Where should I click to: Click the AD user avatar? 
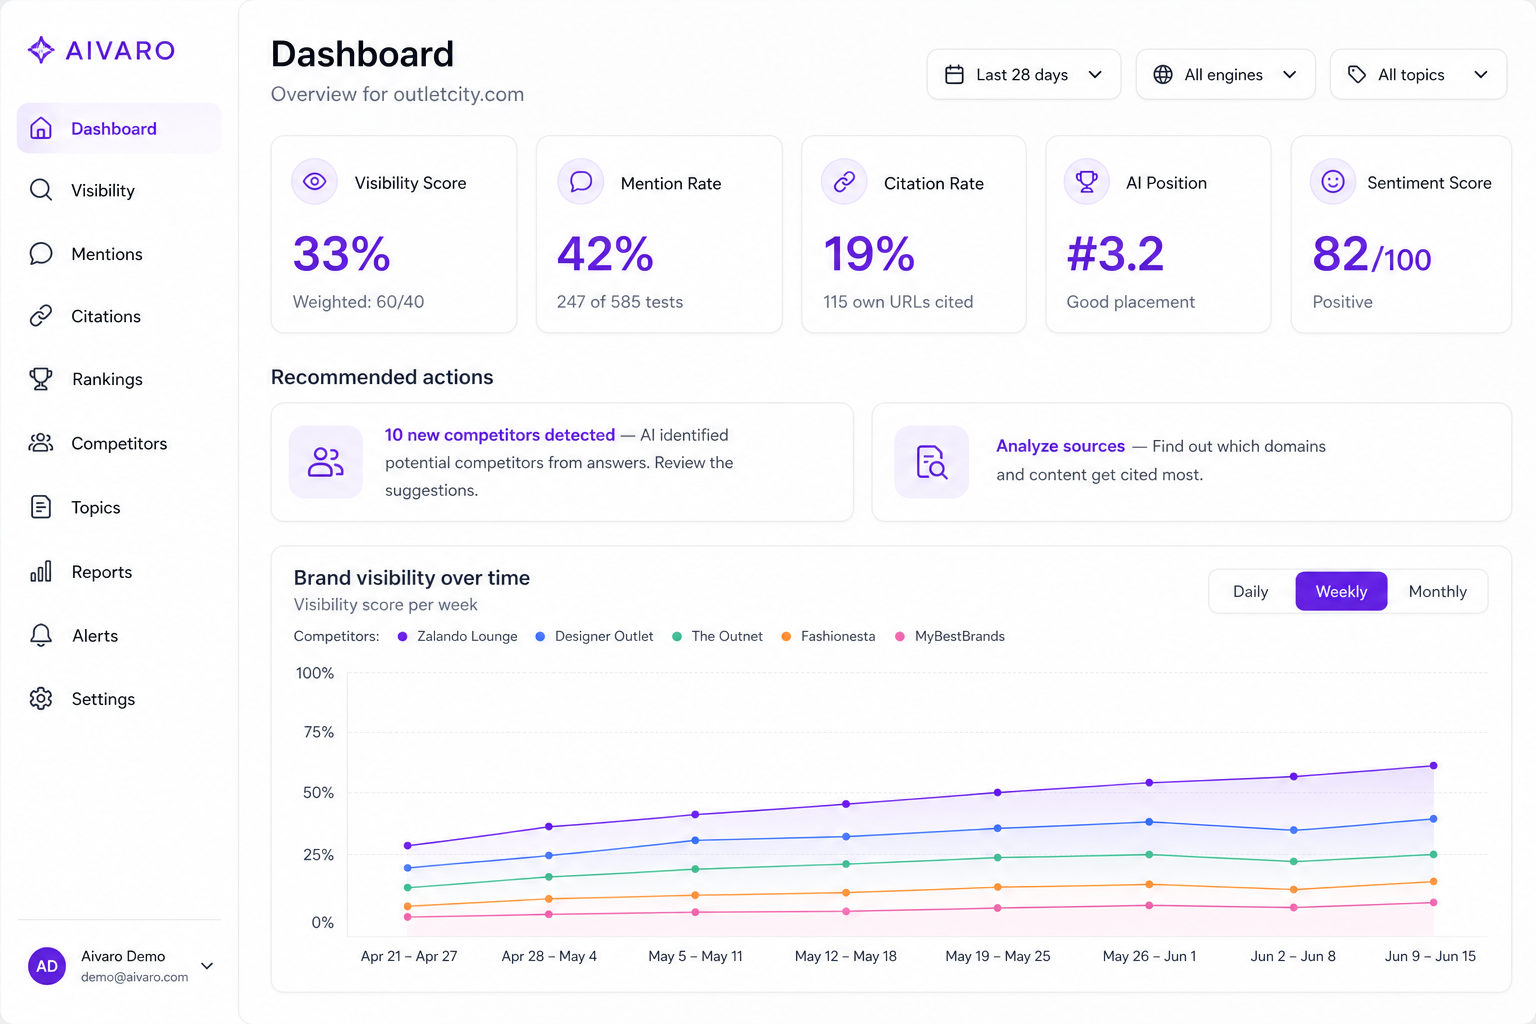click(47, 966)
